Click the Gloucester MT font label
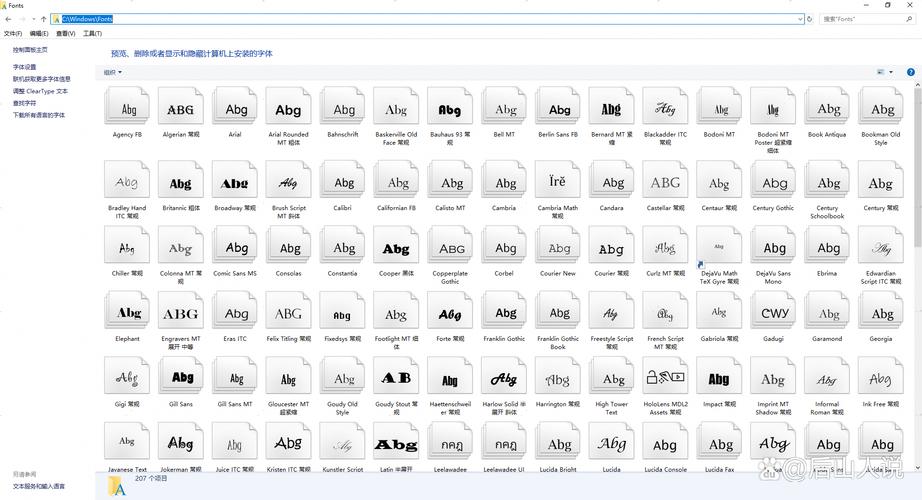The width and height of the screenshot is (922, 500). coord(289,408)
